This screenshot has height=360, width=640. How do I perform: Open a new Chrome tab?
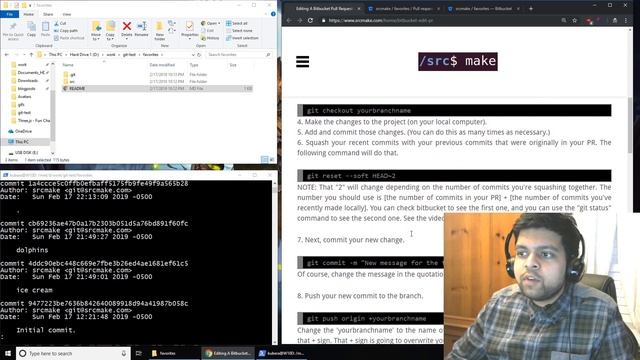click(531, 8)
